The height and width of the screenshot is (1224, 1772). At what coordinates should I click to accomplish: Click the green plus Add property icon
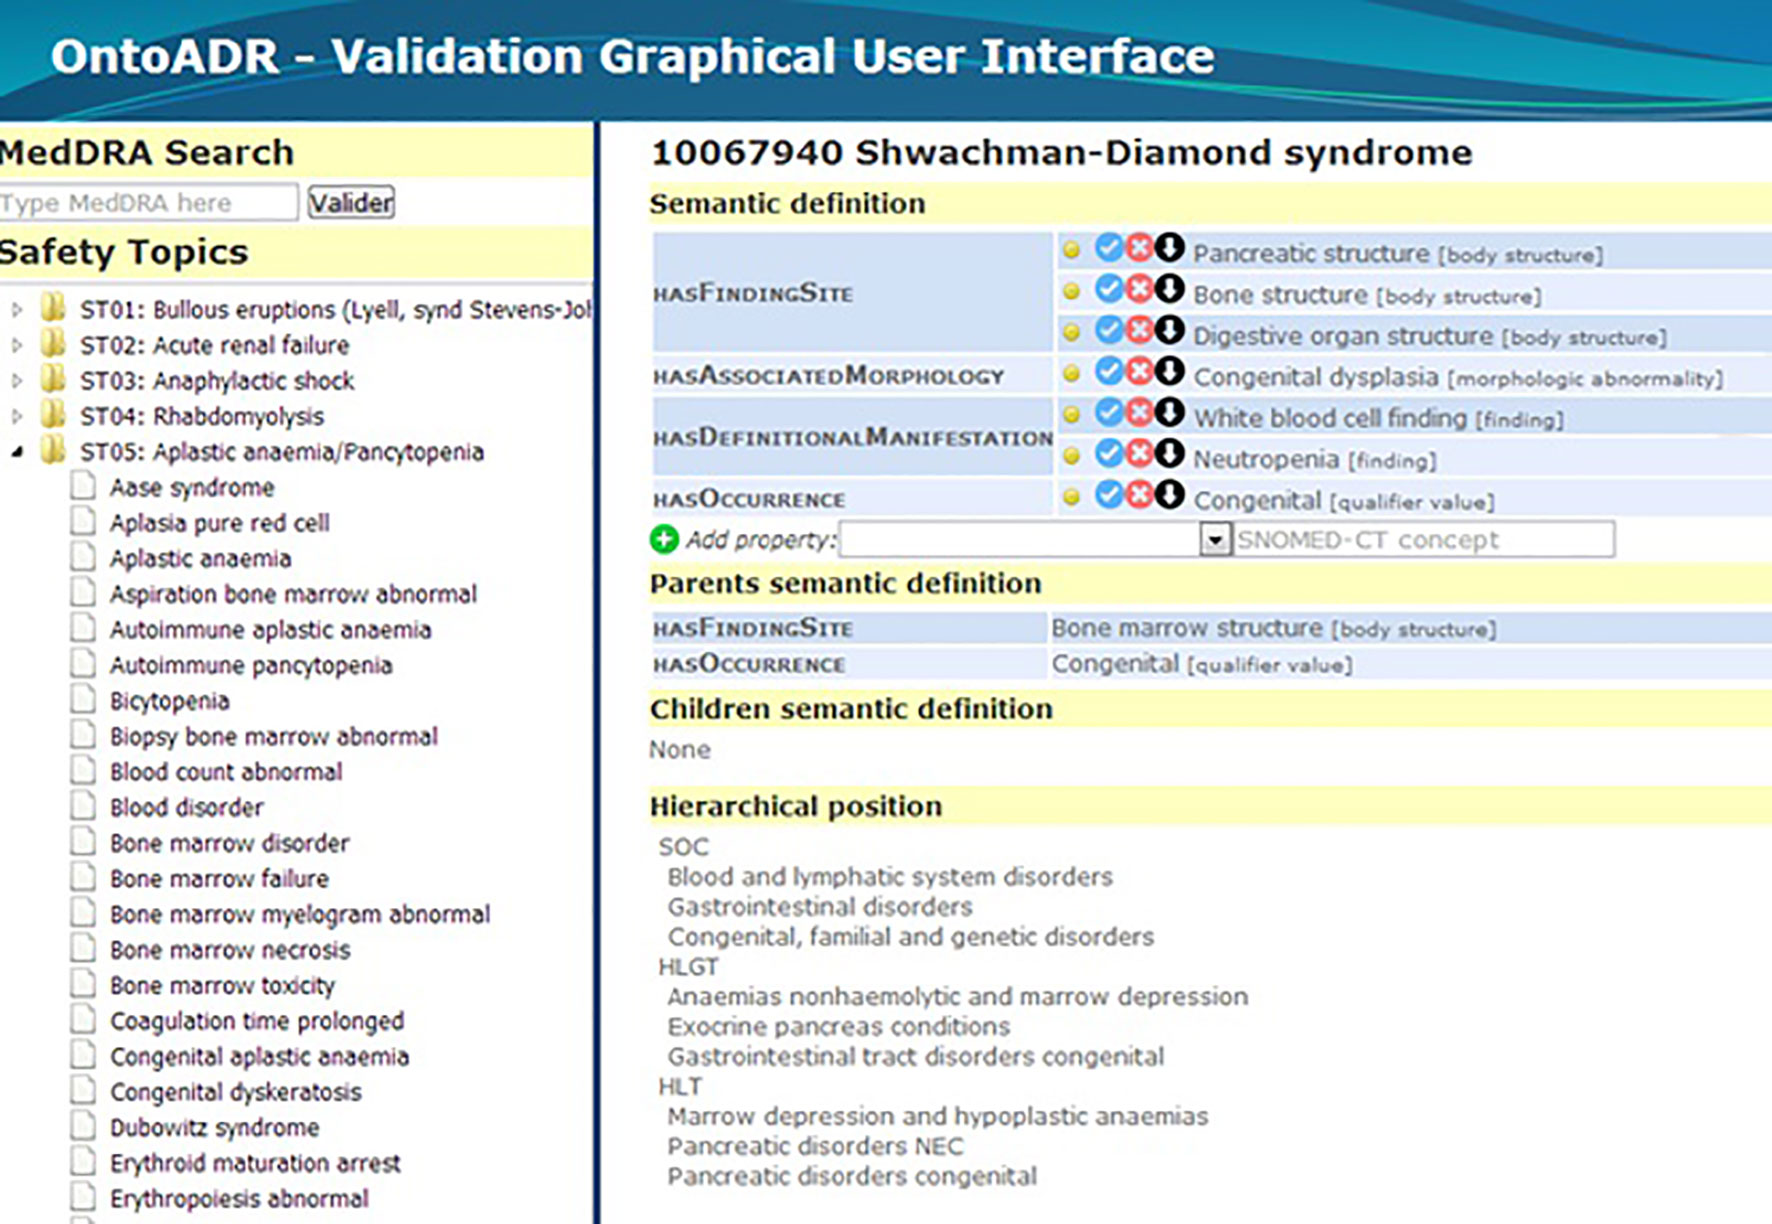point(664,540)
